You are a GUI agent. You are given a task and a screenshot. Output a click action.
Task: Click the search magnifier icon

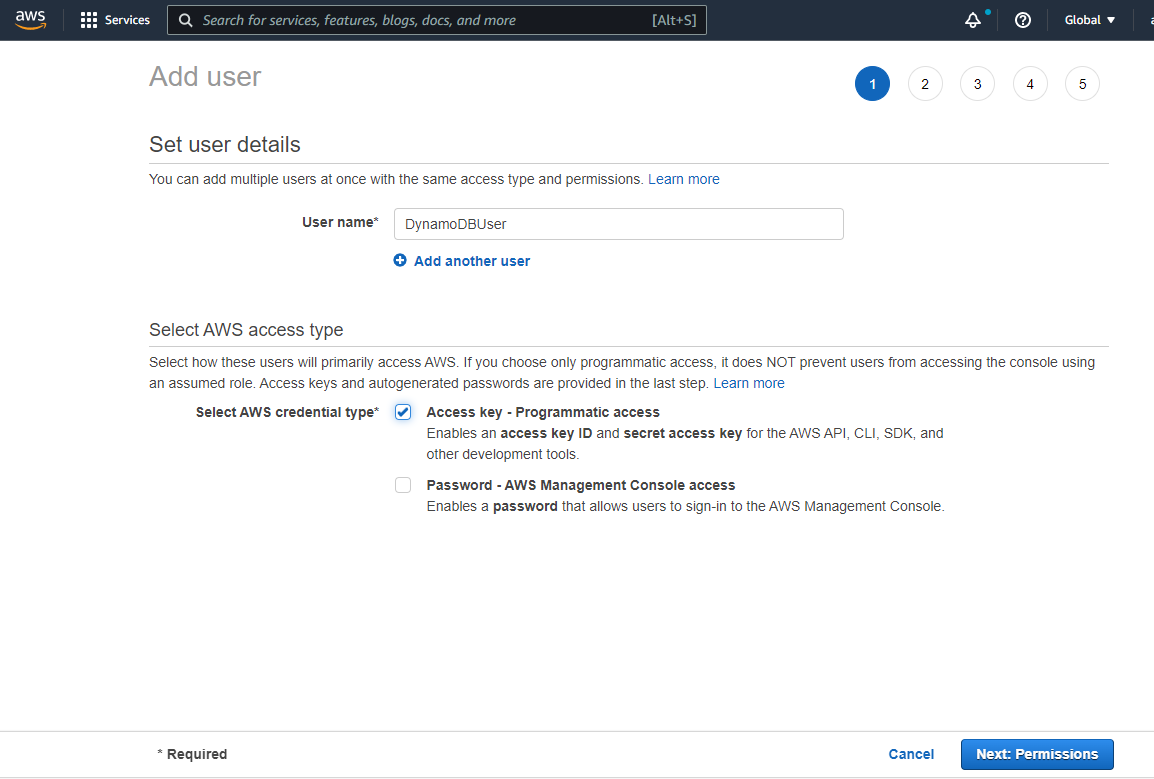click(x=186, y=21)
